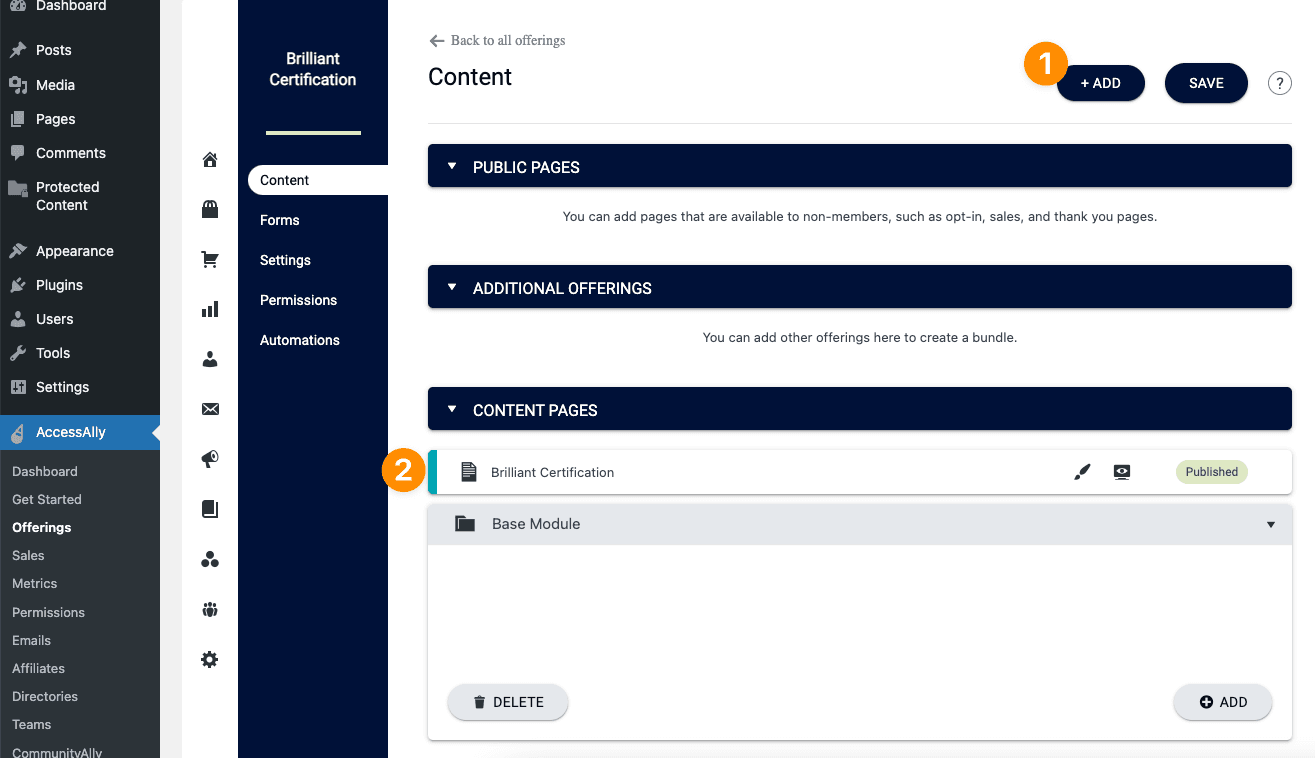
Task: Collapse the CONTENT PAGES section
Action: pos(450,409)
